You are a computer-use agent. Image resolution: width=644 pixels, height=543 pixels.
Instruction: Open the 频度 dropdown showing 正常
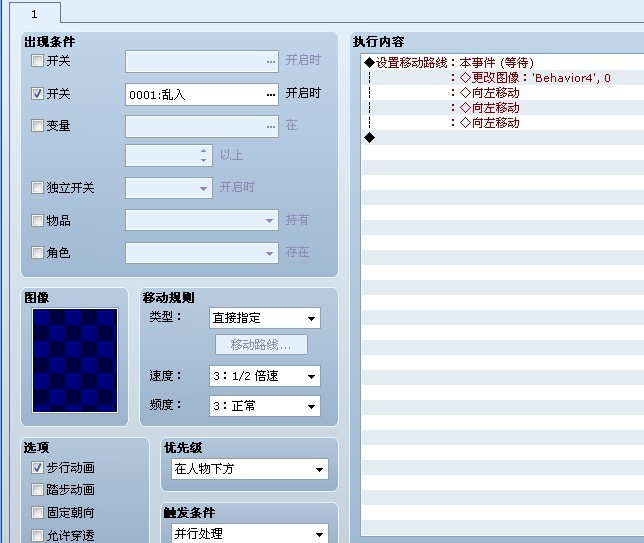[264, 406]
